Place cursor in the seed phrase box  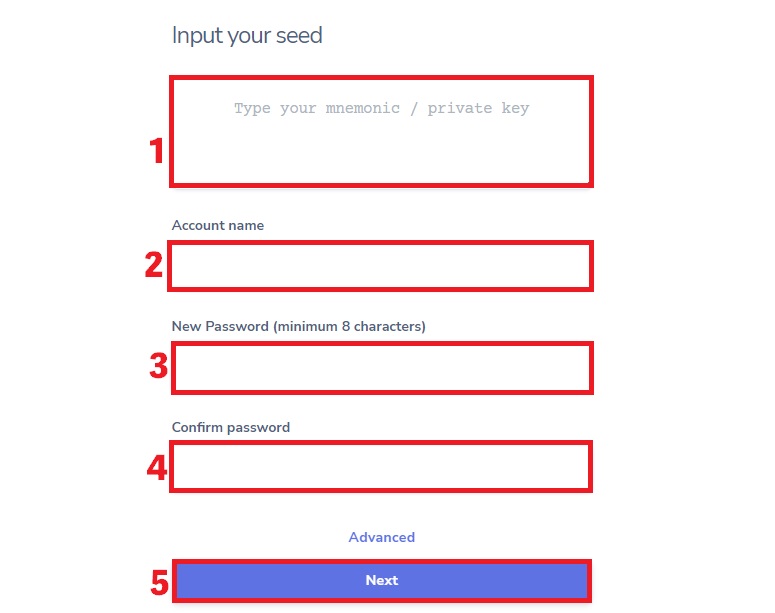[381, 131]
